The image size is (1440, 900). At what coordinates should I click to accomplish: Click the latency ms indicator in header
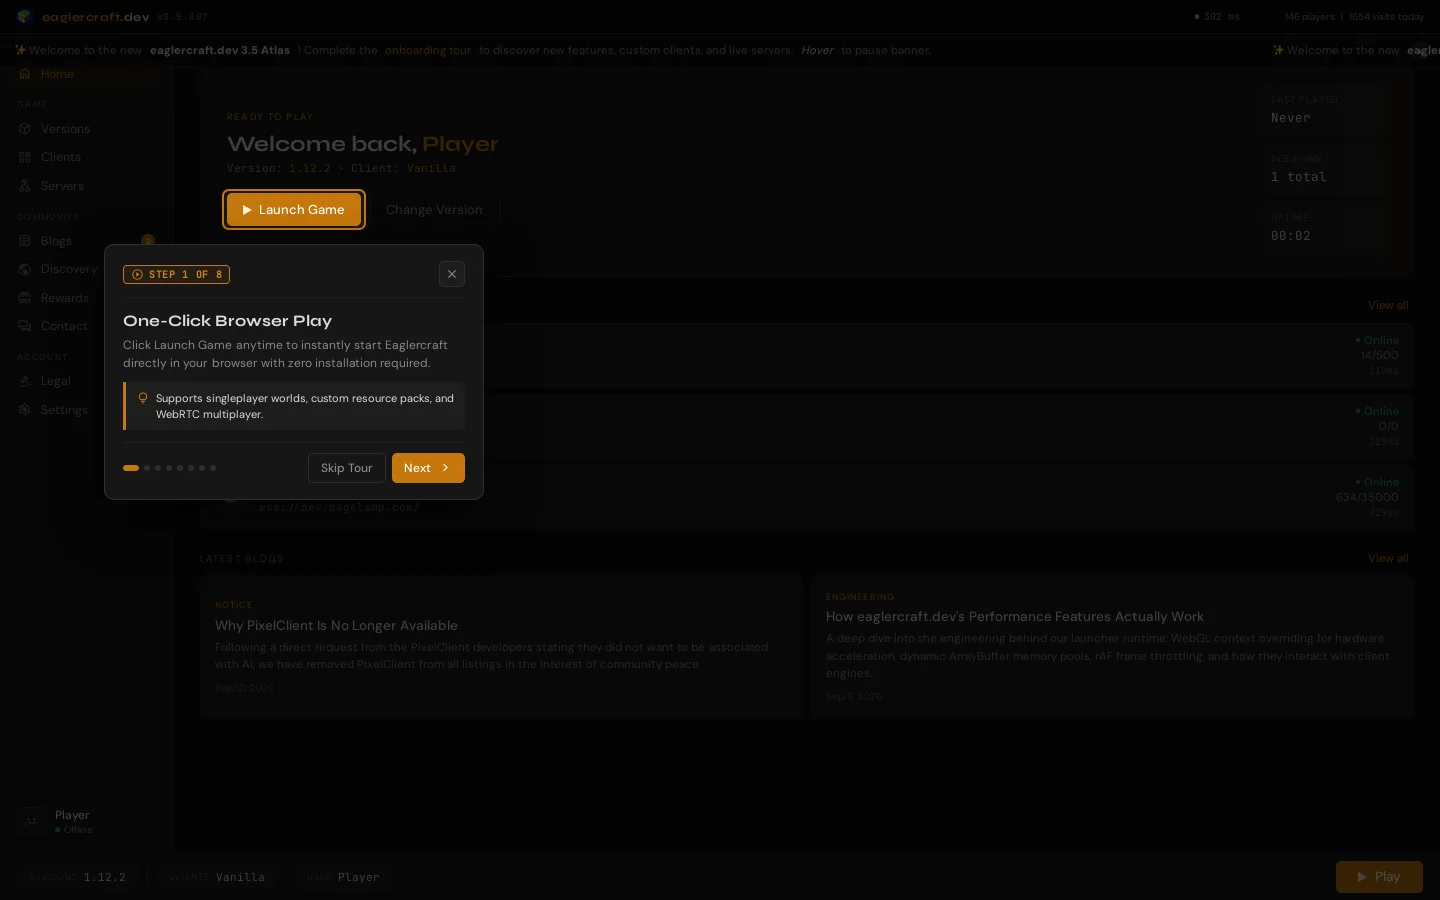(x=1217, y=17)
